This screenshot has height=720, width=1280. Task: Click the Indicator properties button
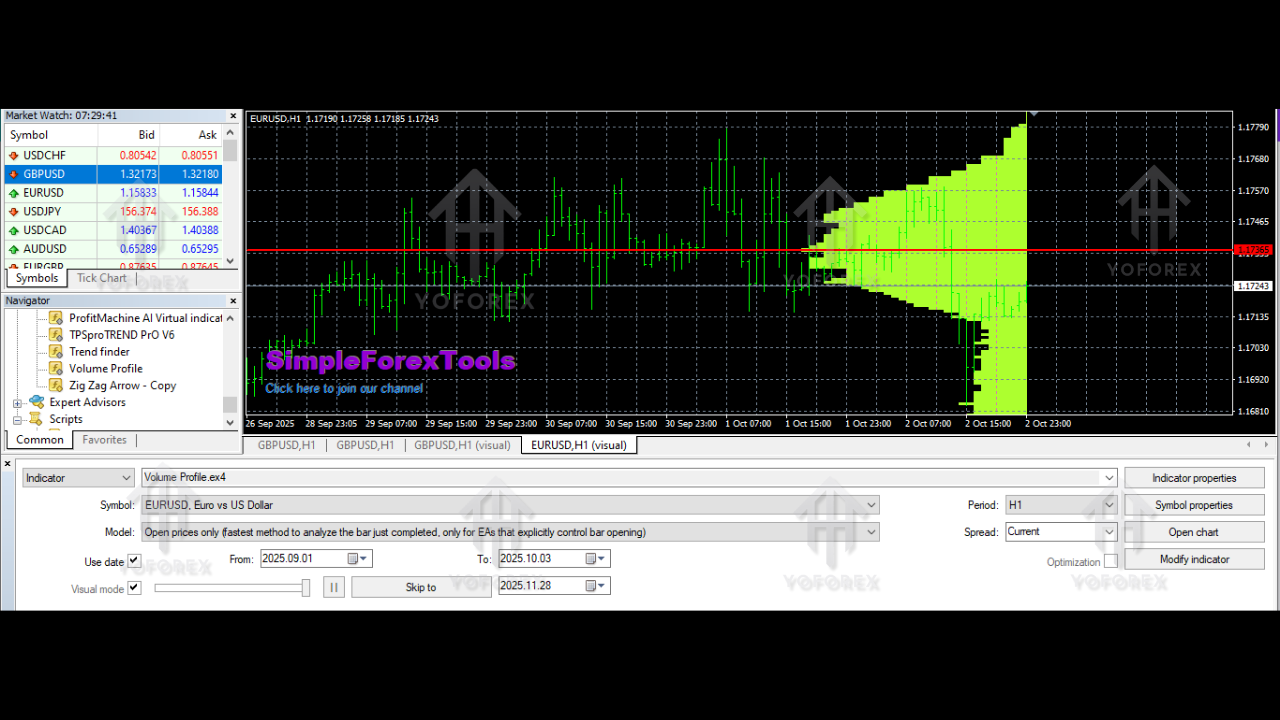pyautogui.click(x=1194, y=477)
